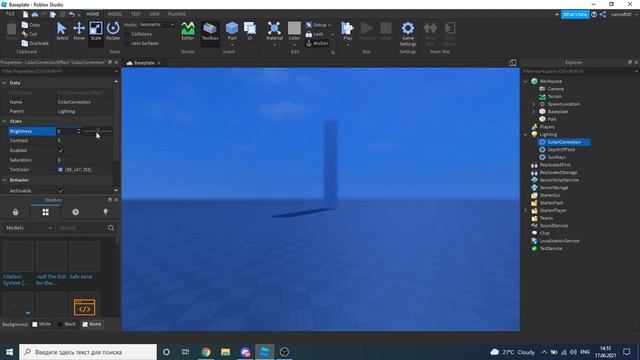Image resolution: width=640 pixels, height=360 pixels.
Task: Open the UI editor button
Action: pyautogui.click(x=249, y=31)
